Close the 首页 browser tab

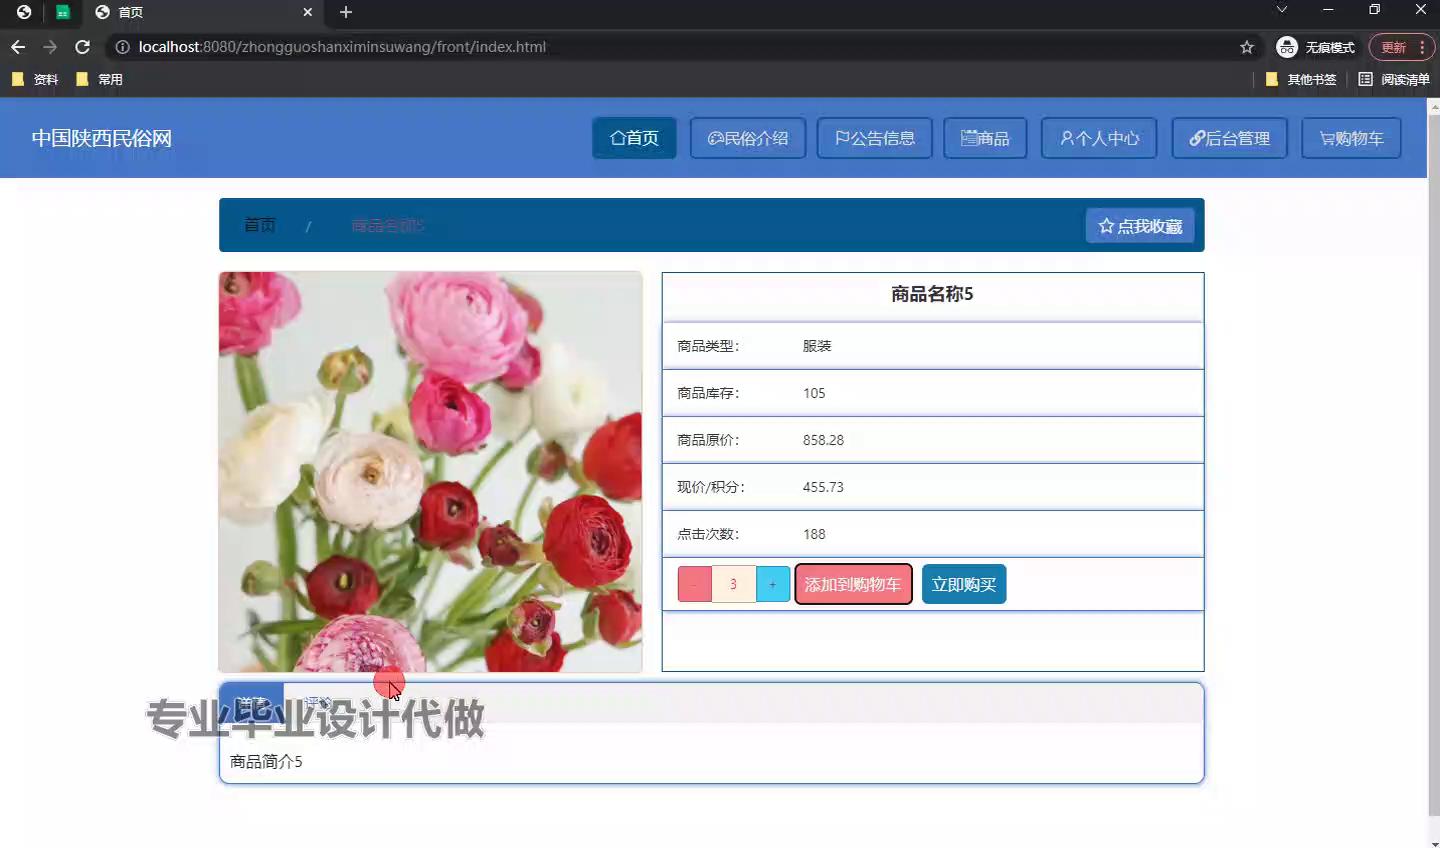[x=307, y=12]
